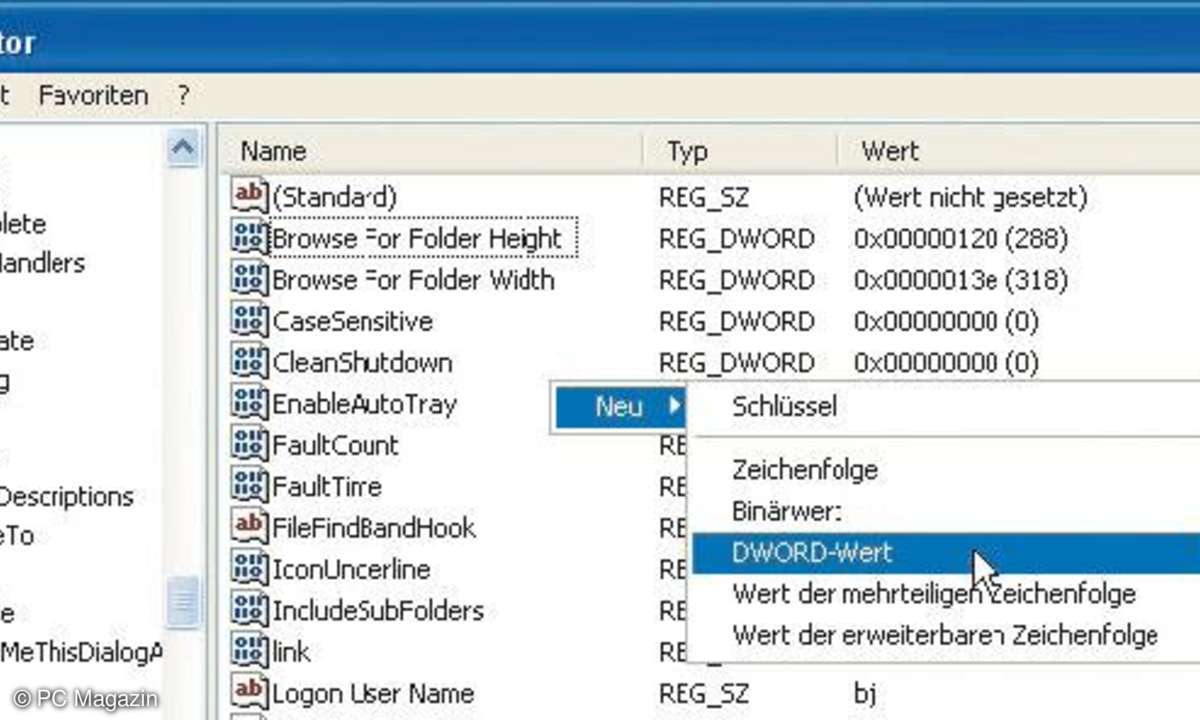This screenshot has width=1200, height=720.
Task: Select Schlüssel in the Neu submenu
Action: [785, 407]
